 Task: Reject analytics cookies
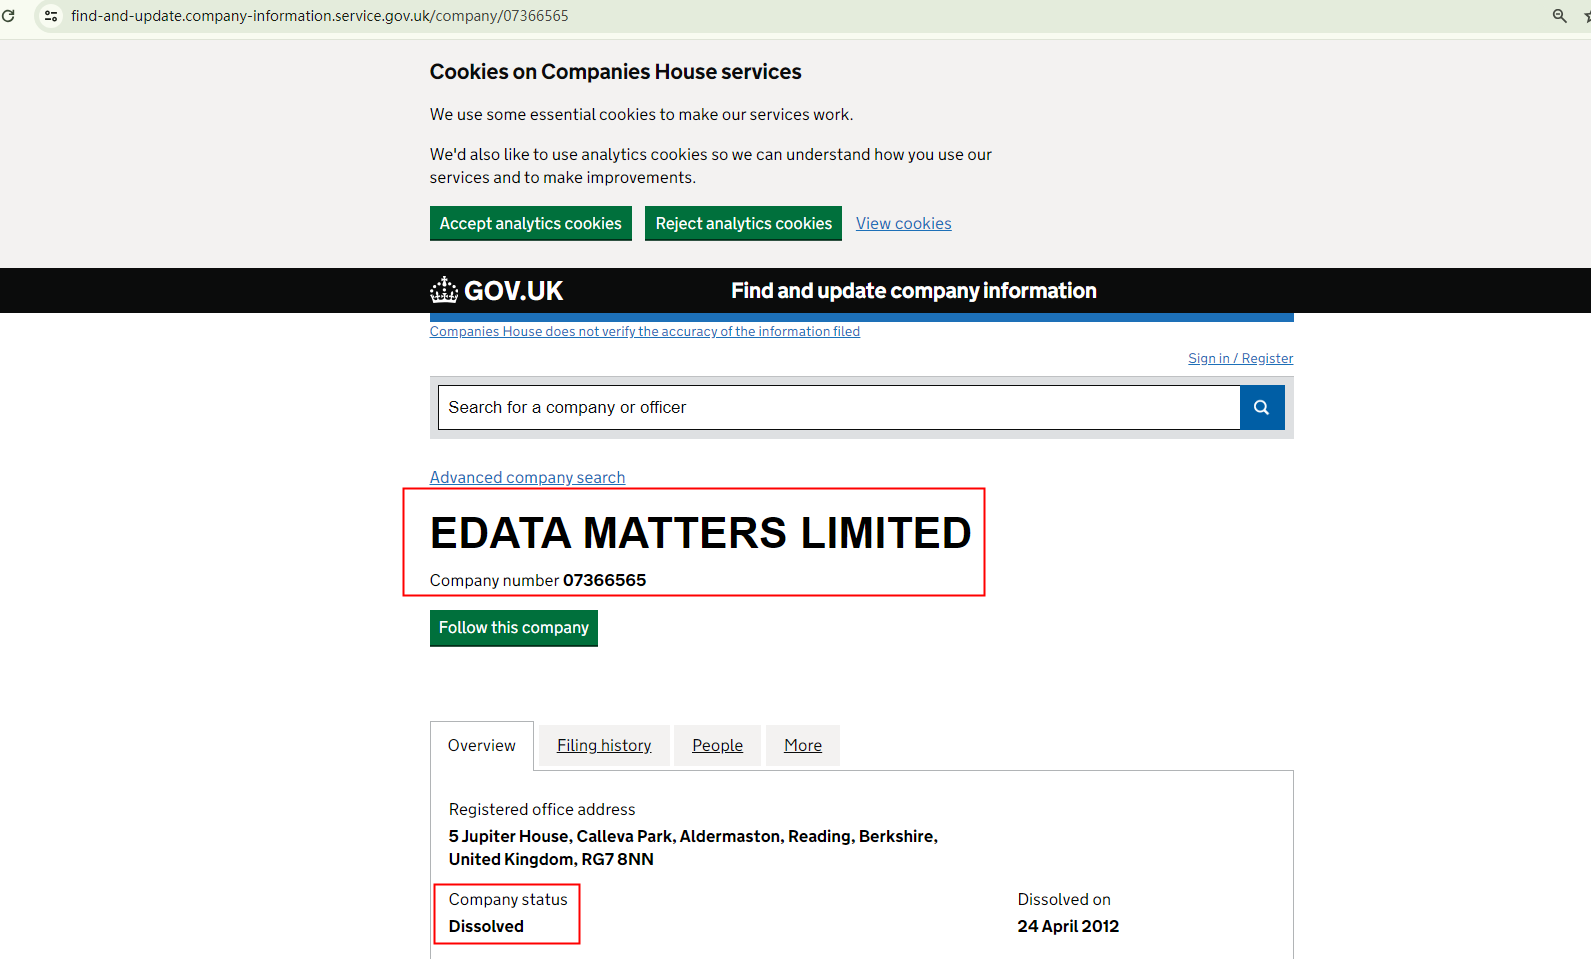(x=743, y=224)
